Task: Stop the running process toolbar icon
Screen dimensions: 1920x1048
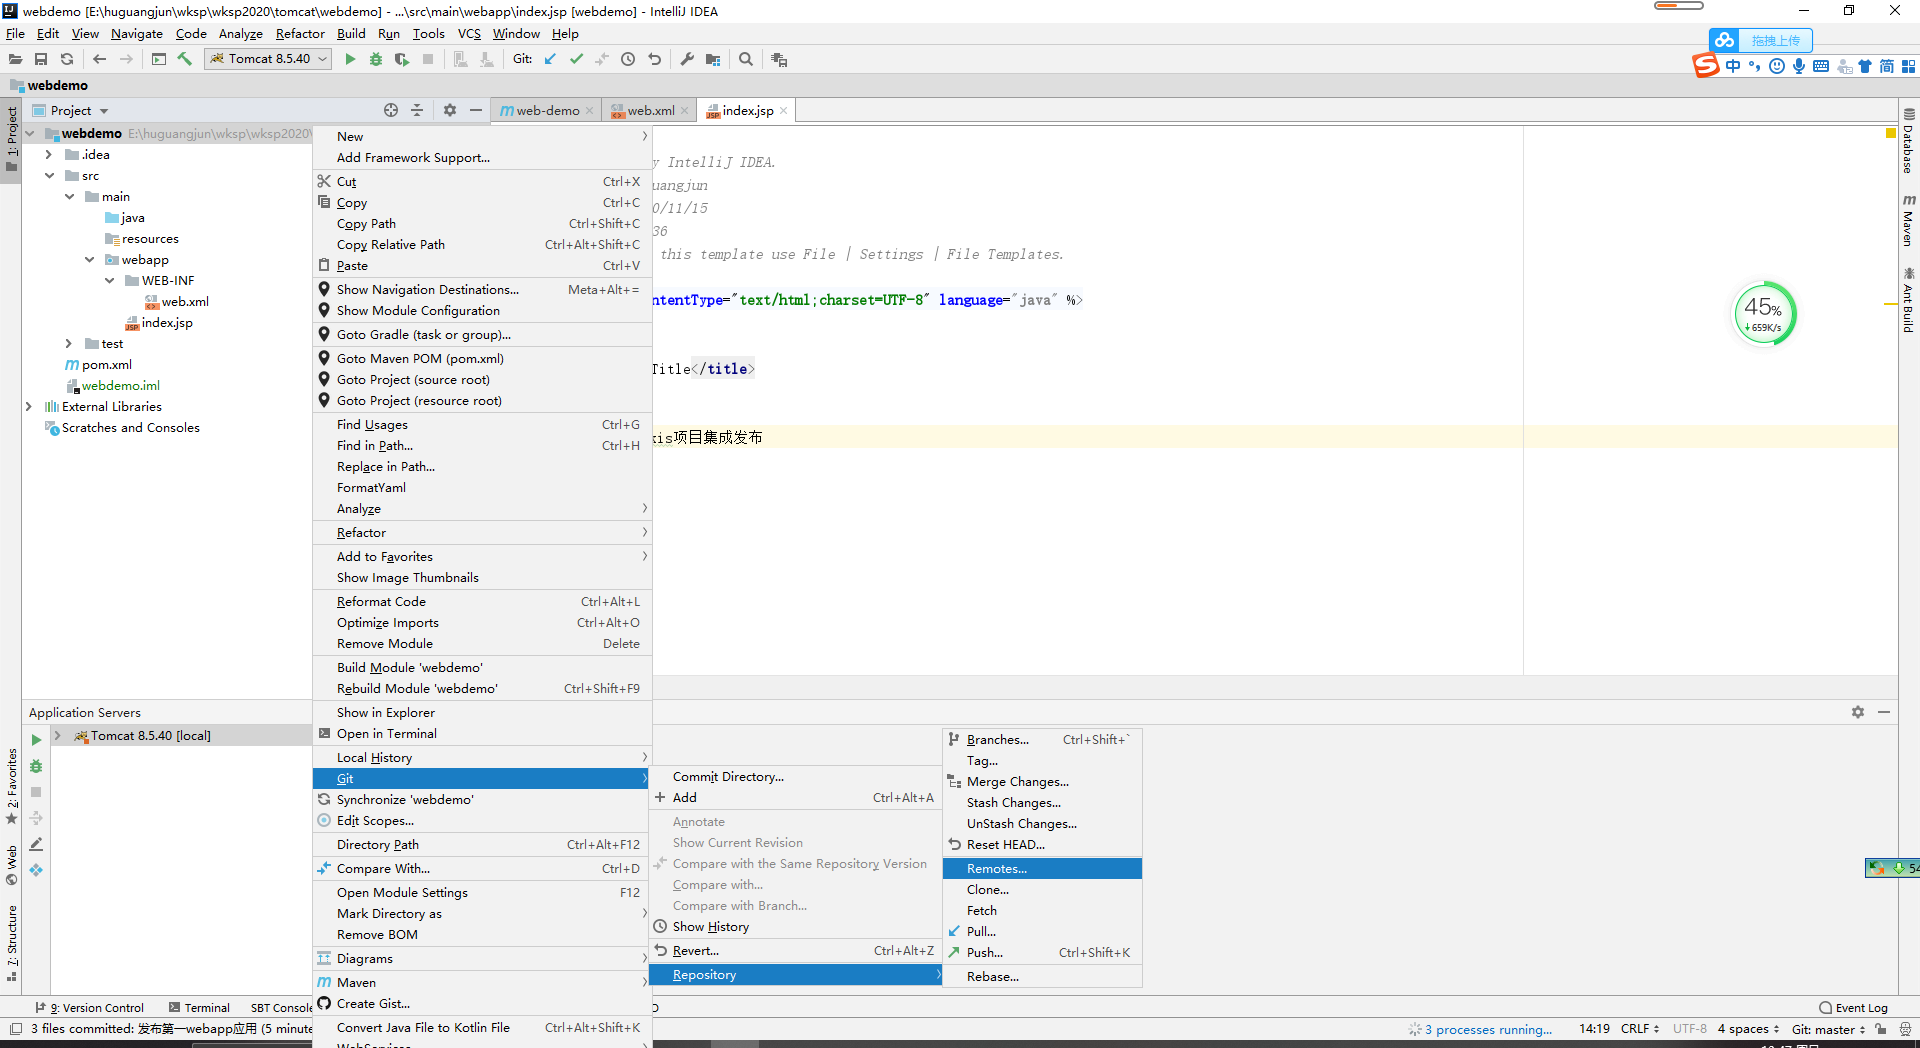Action: tap(428, 59)
